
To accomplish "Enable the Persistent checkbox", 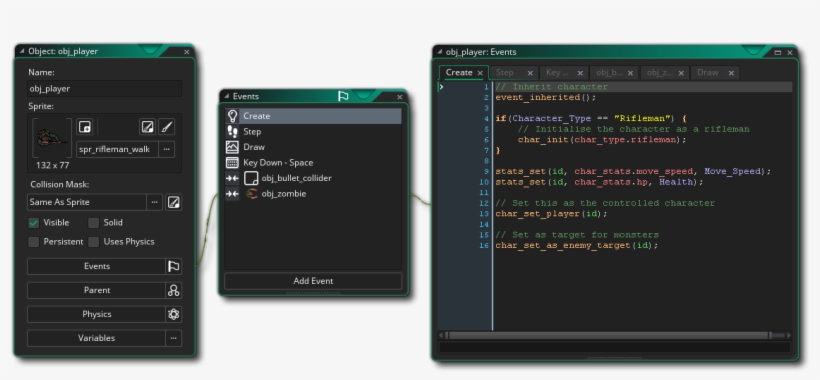I will pos(33,241).
